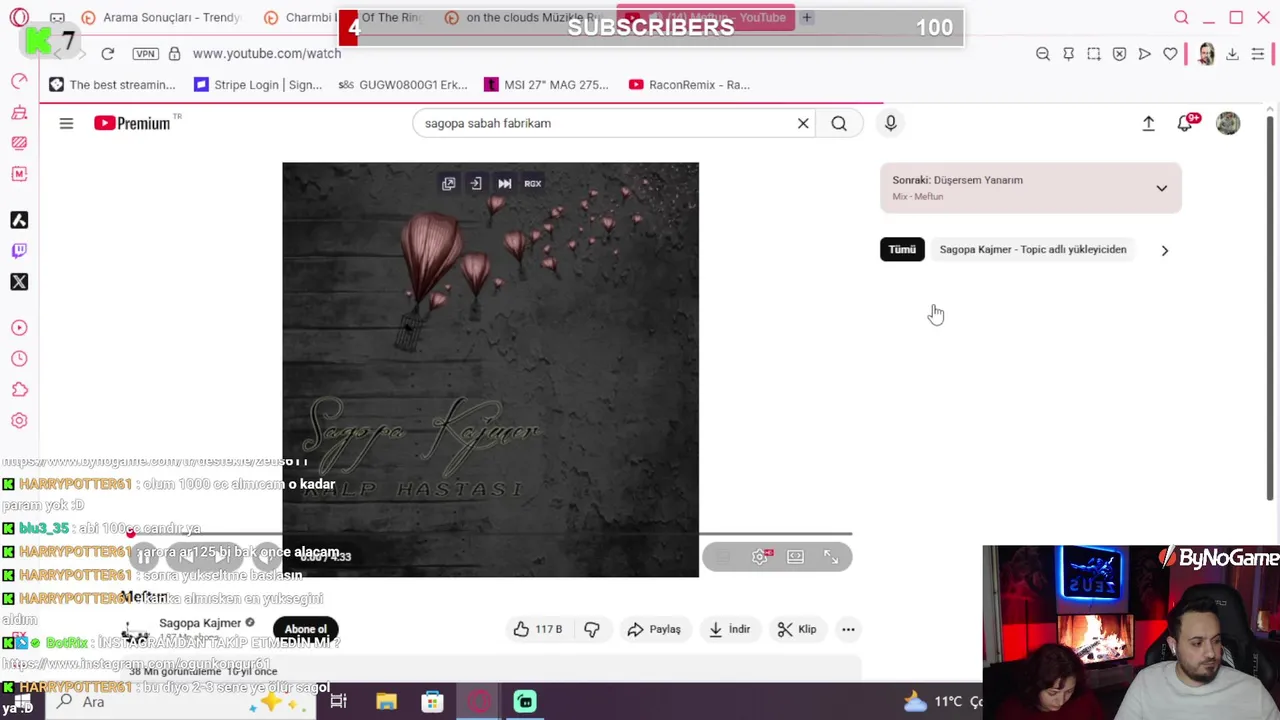Open browsing history clock in sidebar

(19, 359)
